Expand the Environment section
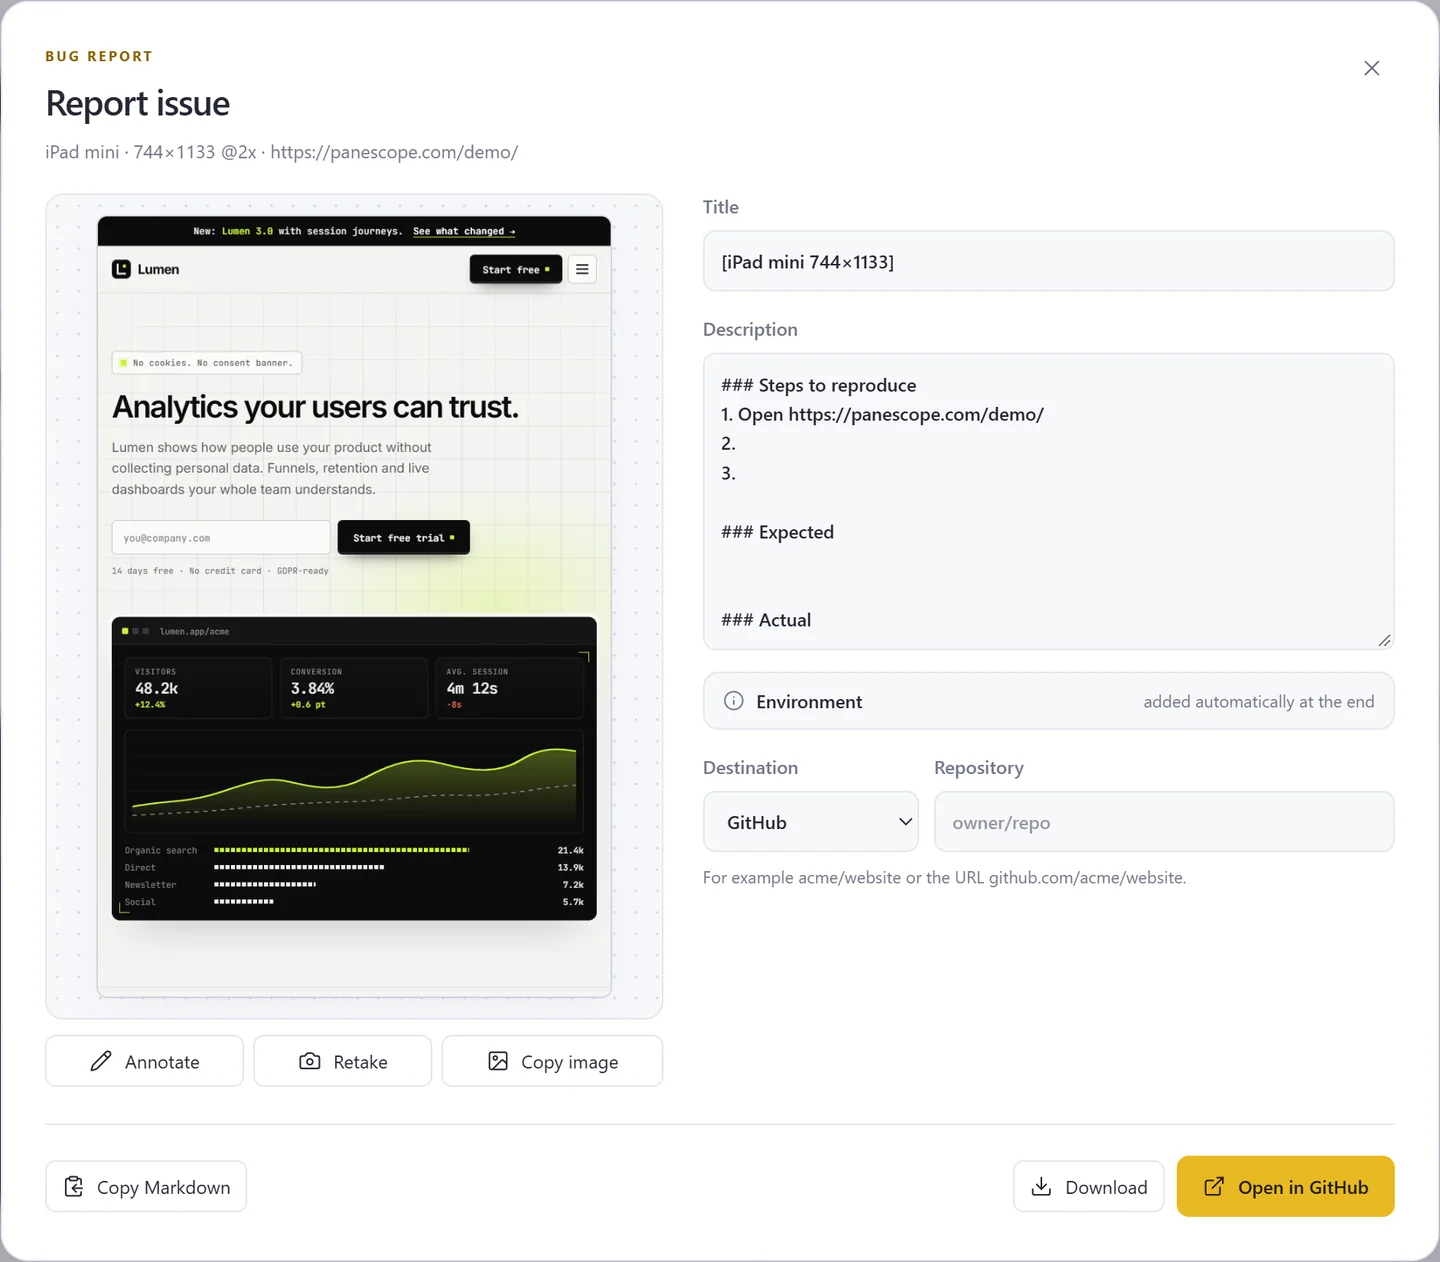Viewport: 1440px width, 1262px height. click(1048, 701)
